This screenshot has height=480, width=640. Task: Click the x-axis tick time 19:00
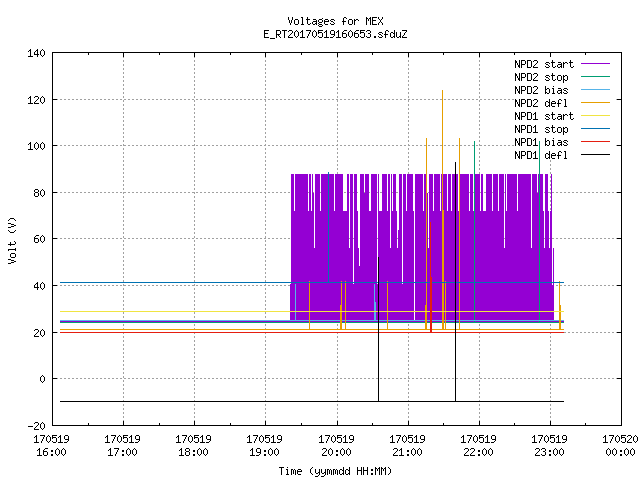264,453
